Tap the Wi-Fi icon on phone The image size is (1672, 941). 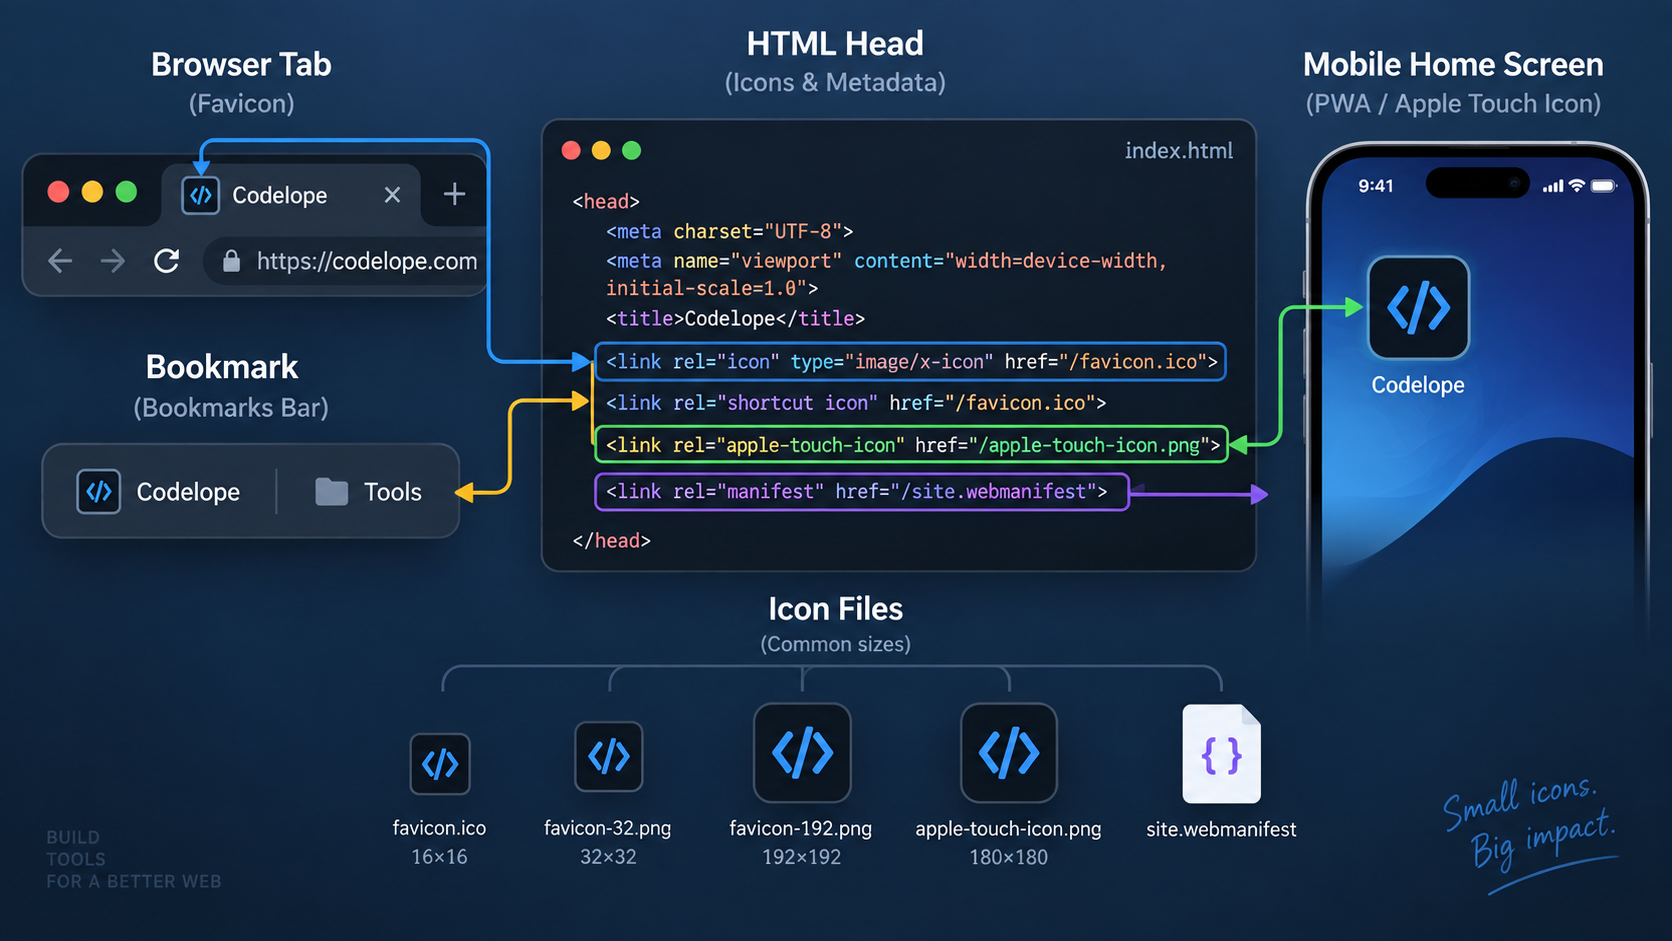[x=1577, y=186]
